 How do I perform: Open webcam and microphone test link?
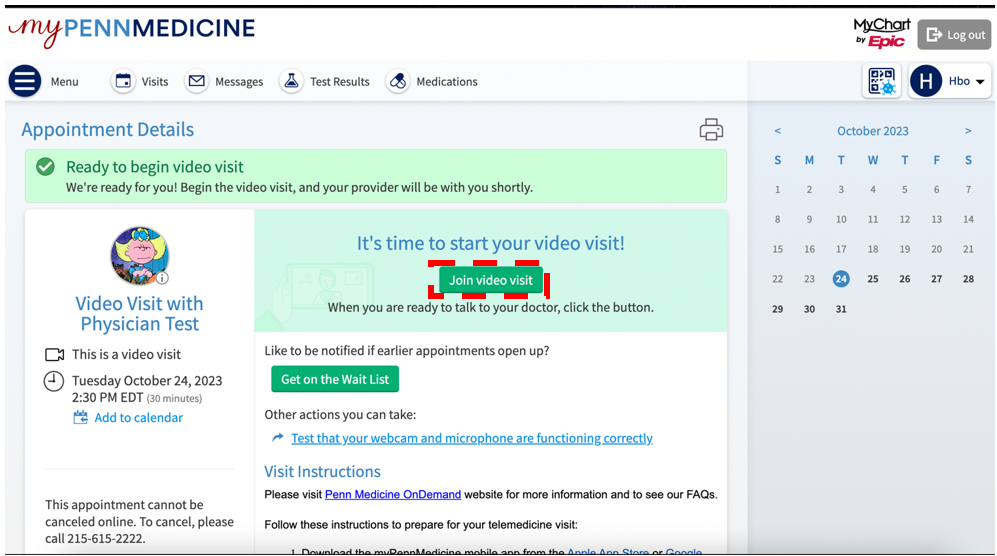[x=472, y=438]
